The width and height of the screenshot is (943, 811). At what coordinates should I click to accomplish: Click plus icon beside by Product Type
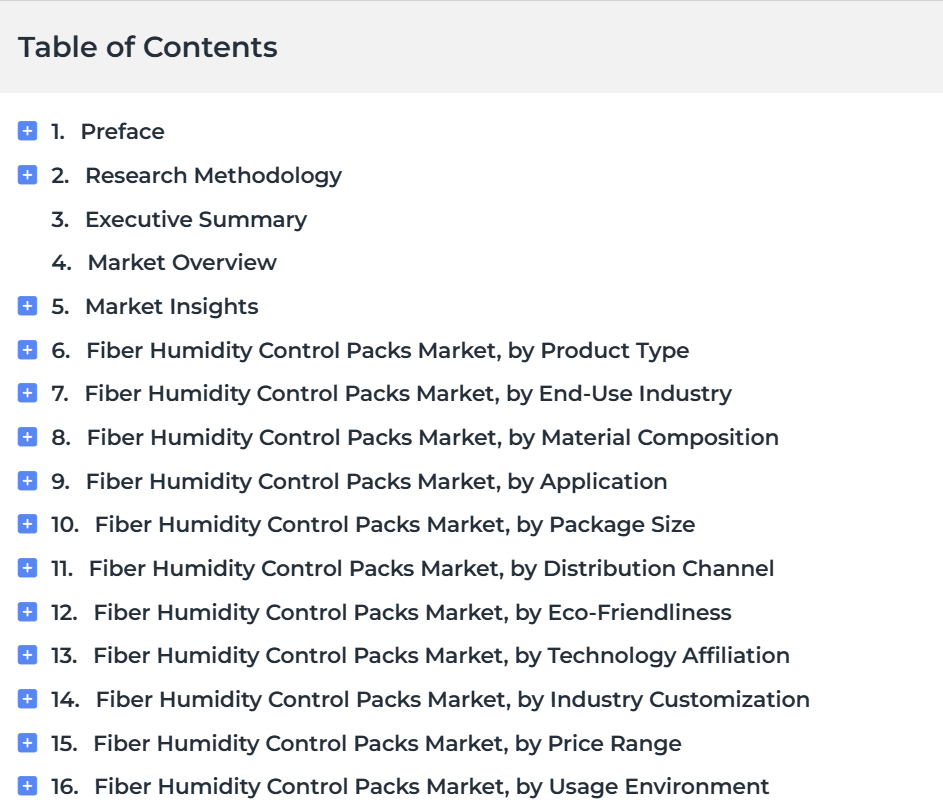(27, 349)
